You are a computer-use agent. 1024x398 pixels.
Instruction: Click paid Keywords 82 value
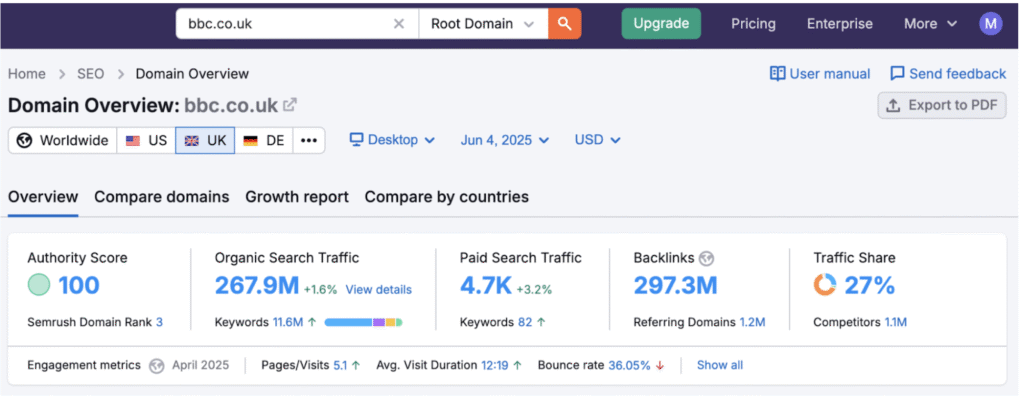point(525,322)
